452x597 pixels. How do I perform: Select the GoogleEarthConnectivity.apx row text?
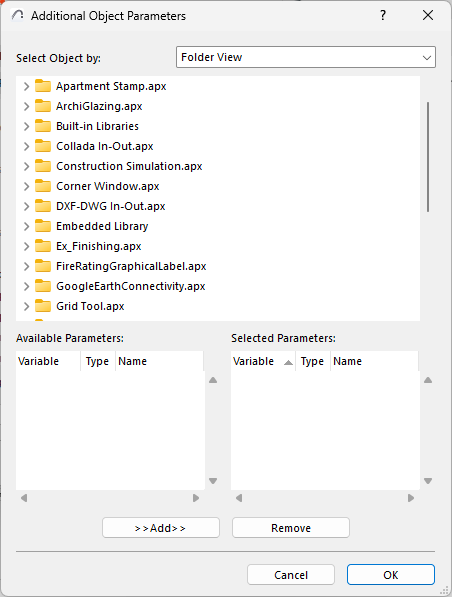click(x=131, y=286)
